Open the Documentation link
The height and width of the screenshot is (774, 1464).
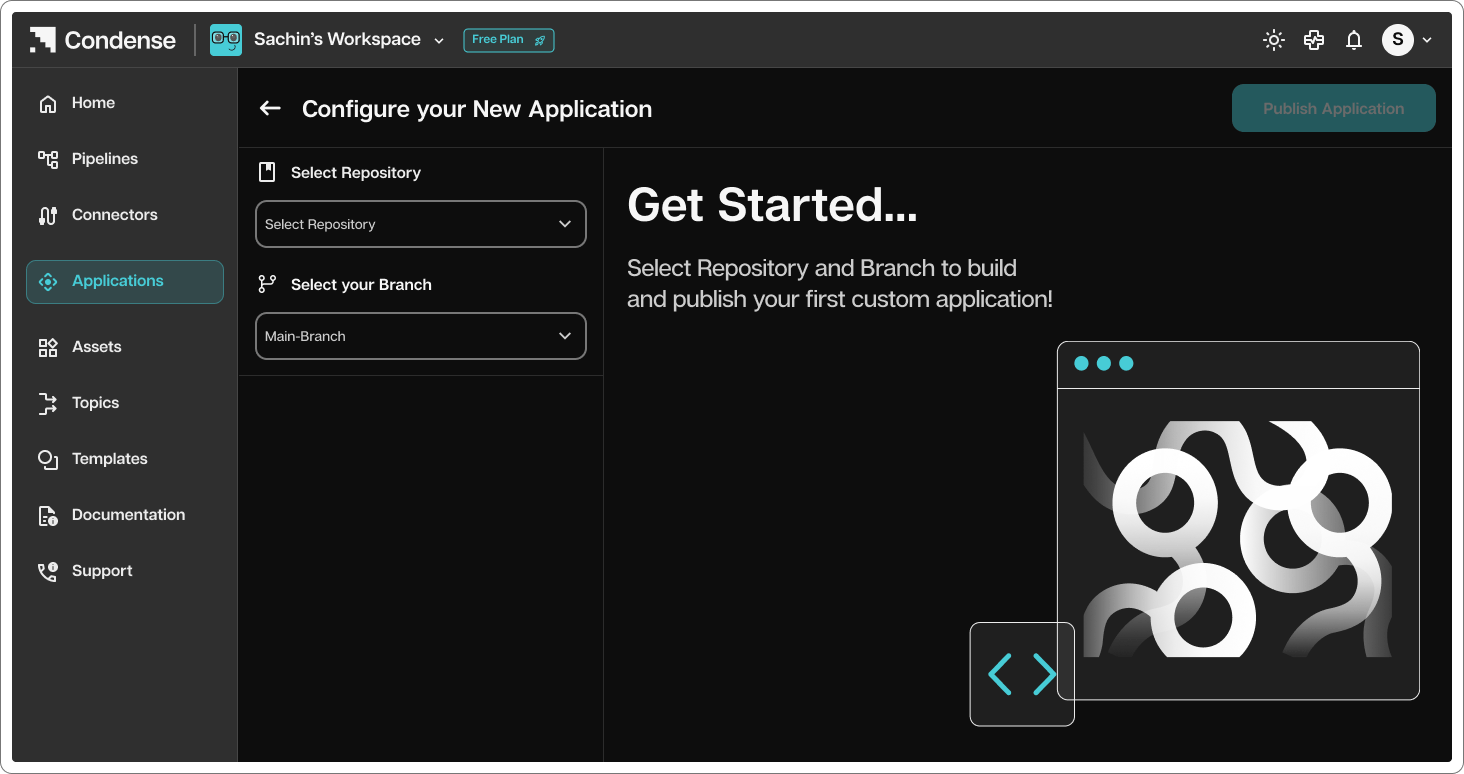pyautogui.click(x=125, y=515)
